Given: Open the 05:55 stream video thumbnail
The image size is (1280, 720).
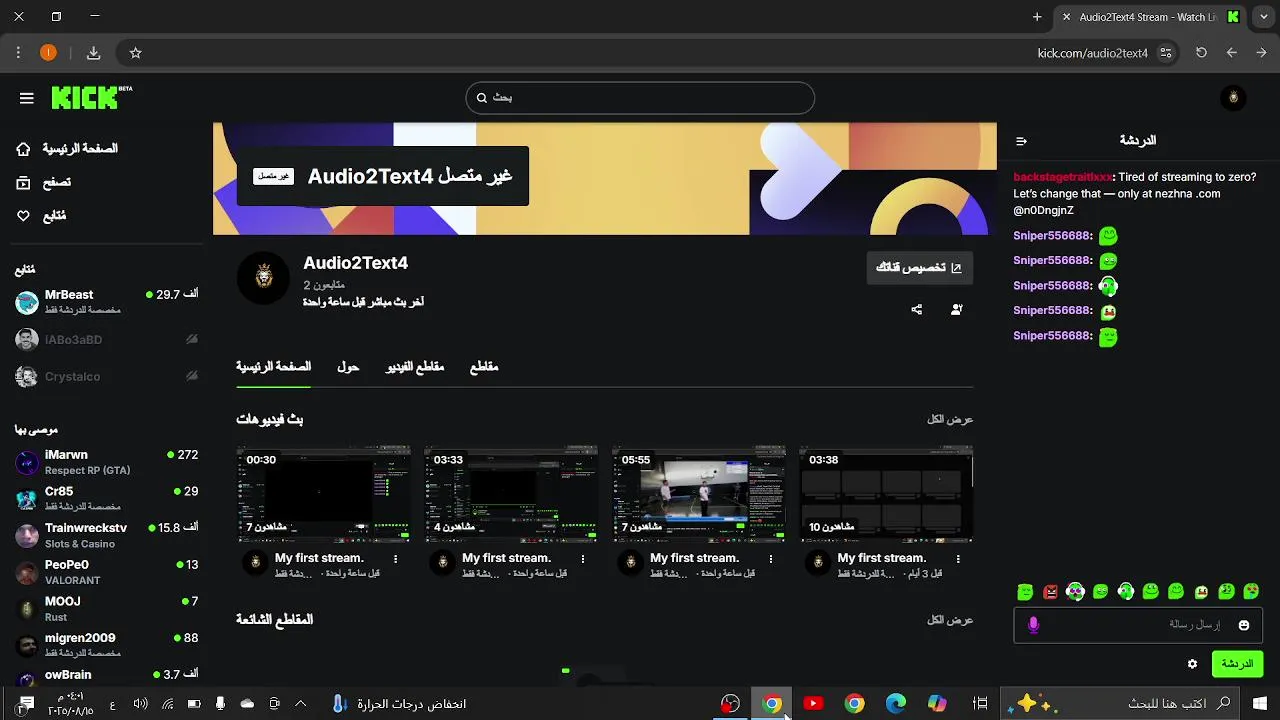Looking at the screenshot, I should pyautogui.click(x=699, y=494).
